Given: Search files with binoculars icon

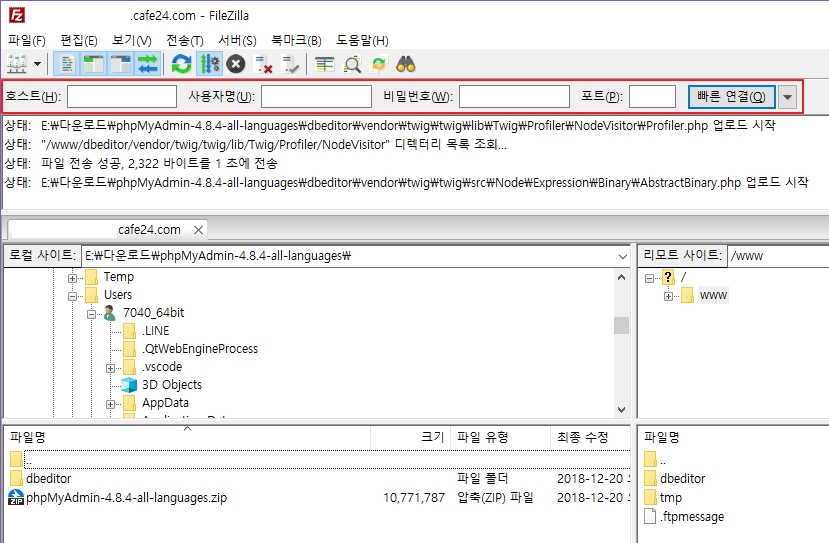Looking at the screenshot, I should point(406,65).
